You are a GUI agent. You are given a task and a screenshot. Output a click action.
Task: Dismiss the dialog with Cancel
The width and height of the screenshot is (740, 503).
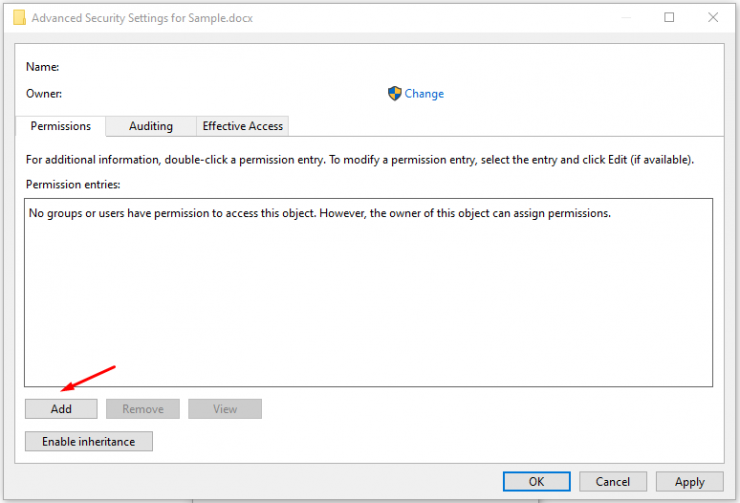613,481
